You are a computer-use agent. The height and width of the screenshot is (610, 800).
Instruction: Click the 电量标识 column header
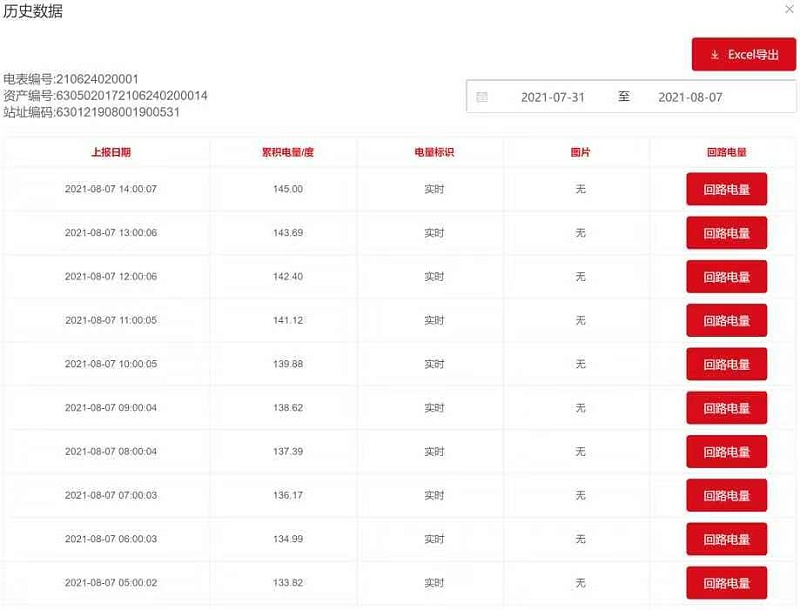[x=434, y=153]
